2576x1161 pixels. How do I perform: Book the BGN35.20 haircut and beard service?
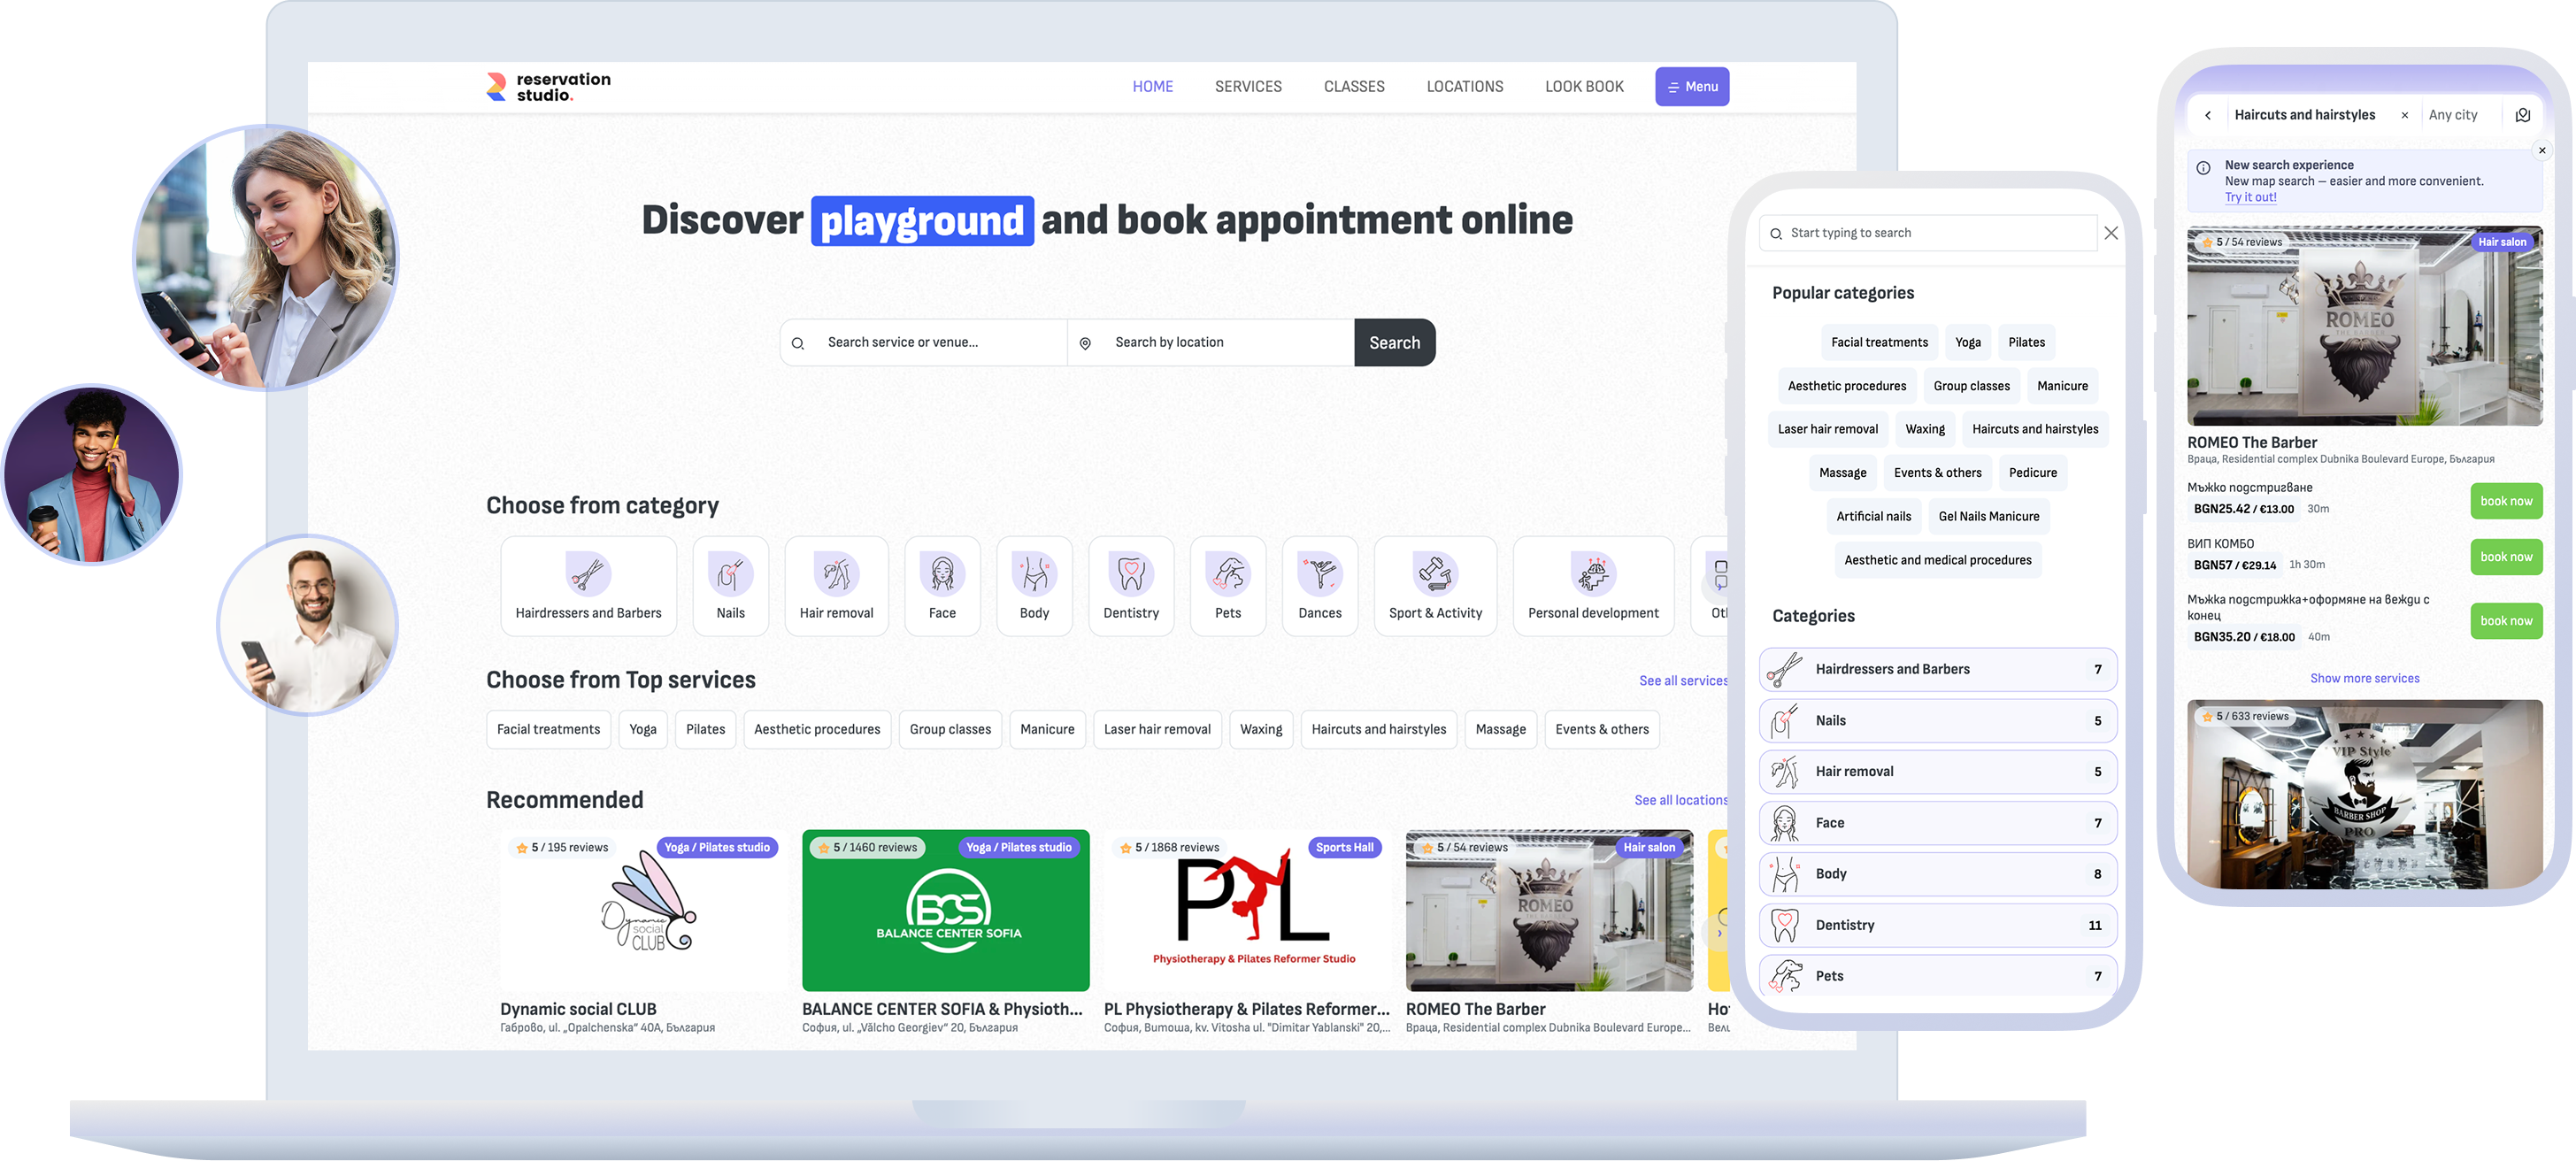point(2505,621)
